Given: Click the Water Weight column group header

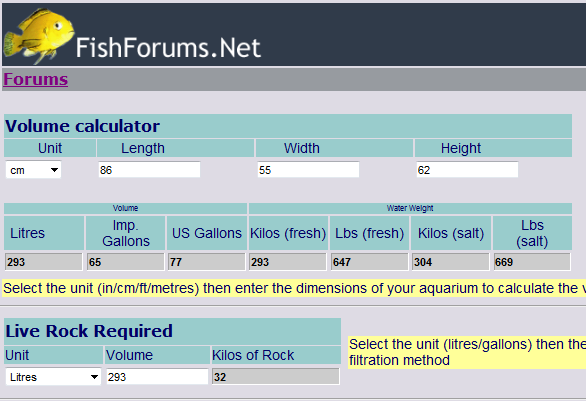Looking at the screenshot, I should point(410,208).
